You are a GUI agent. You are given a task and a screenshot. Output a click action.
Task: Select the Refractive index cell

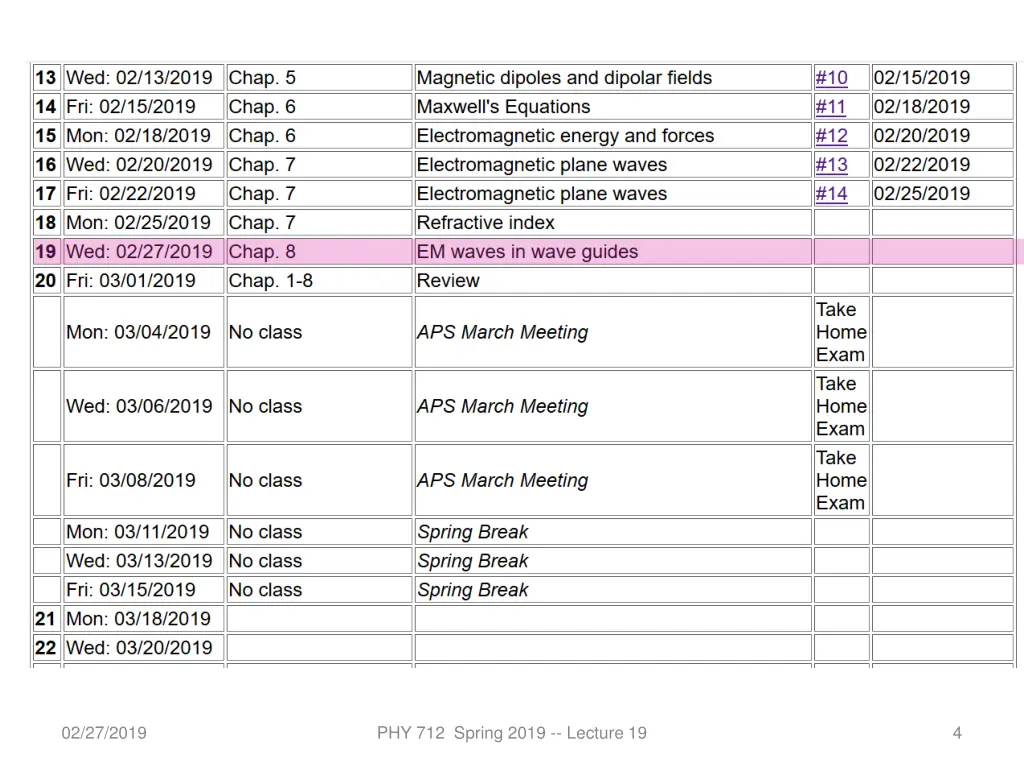(613, 223)
